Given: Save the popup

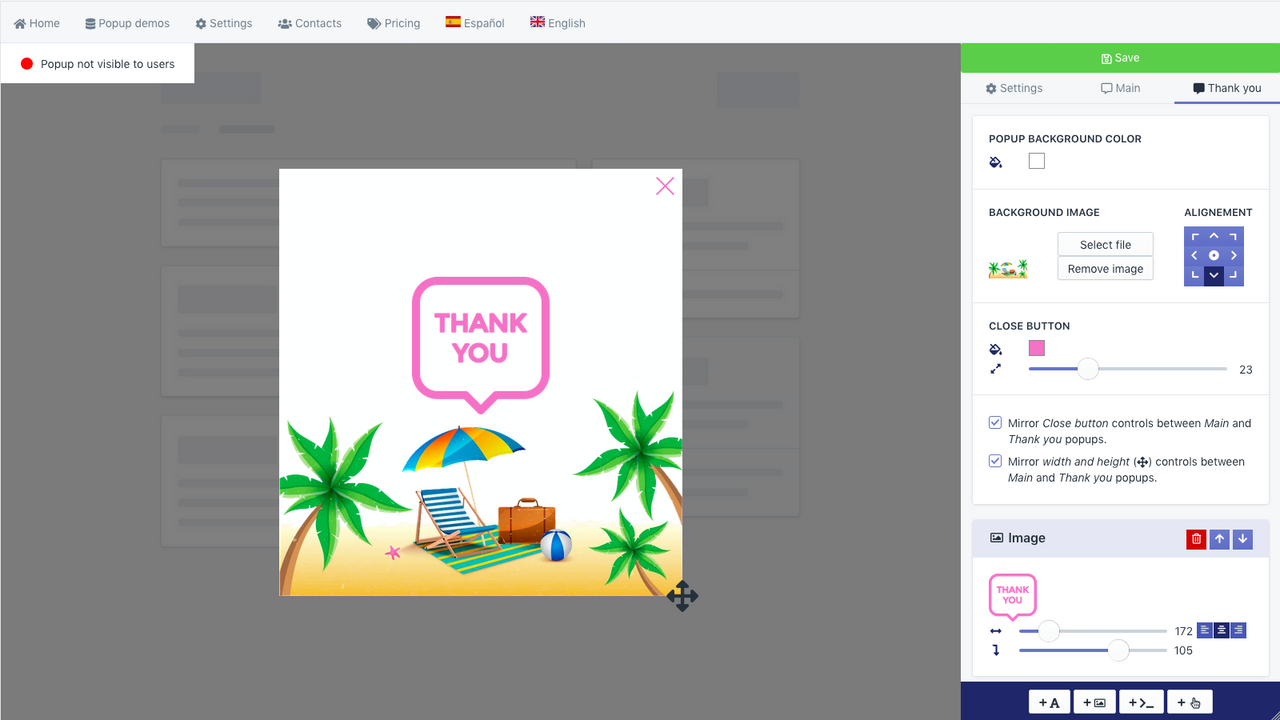Looking at the screenshot, I should [x=1119, y=57].
